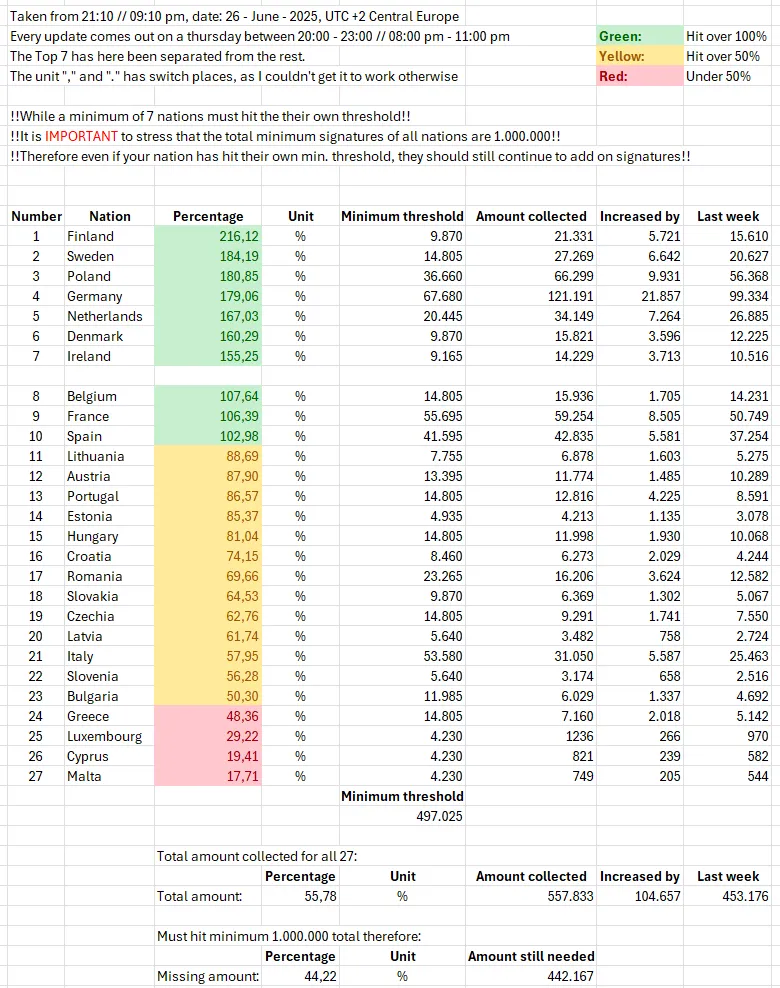The width and height of the screenshot is (780, 988).
Task: Select the Luxembourg nation cell
Action: click(109, 737)
